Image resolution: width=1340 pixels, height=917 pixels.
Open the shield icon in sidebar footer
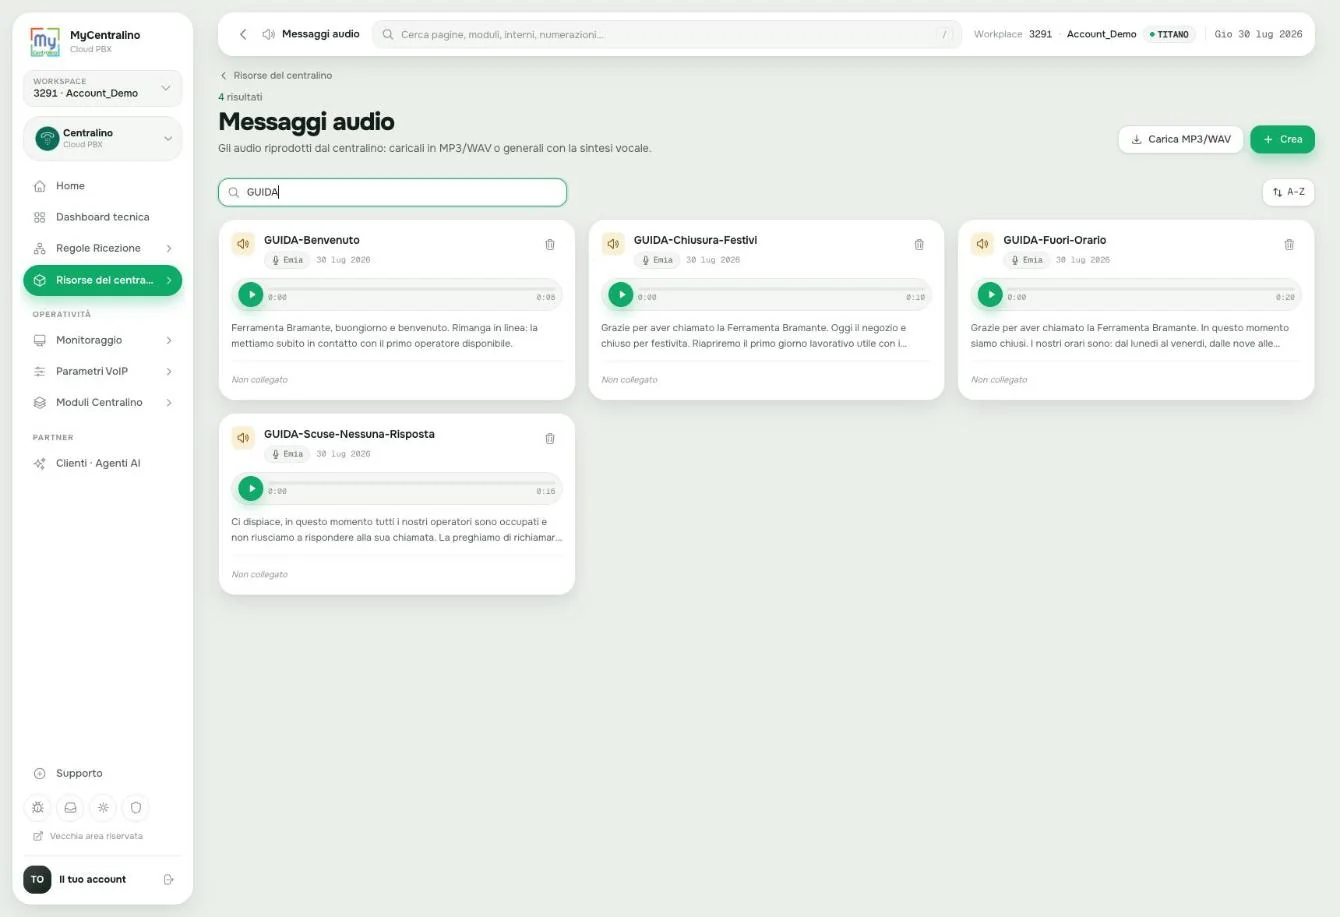coord(136,807)
